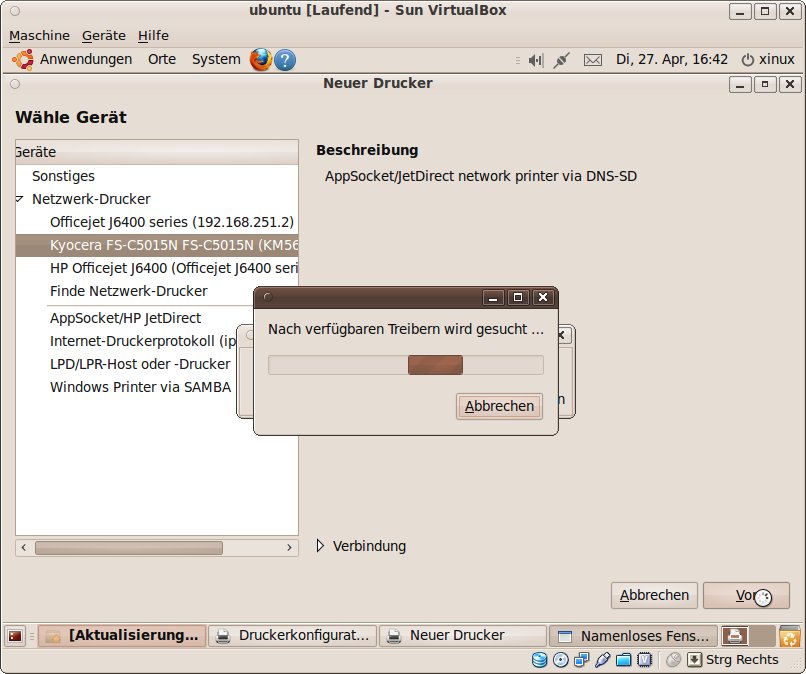This screenshot has height=674, width=806.
Task: Open the Maschine menu
Action: coord(39,35)
